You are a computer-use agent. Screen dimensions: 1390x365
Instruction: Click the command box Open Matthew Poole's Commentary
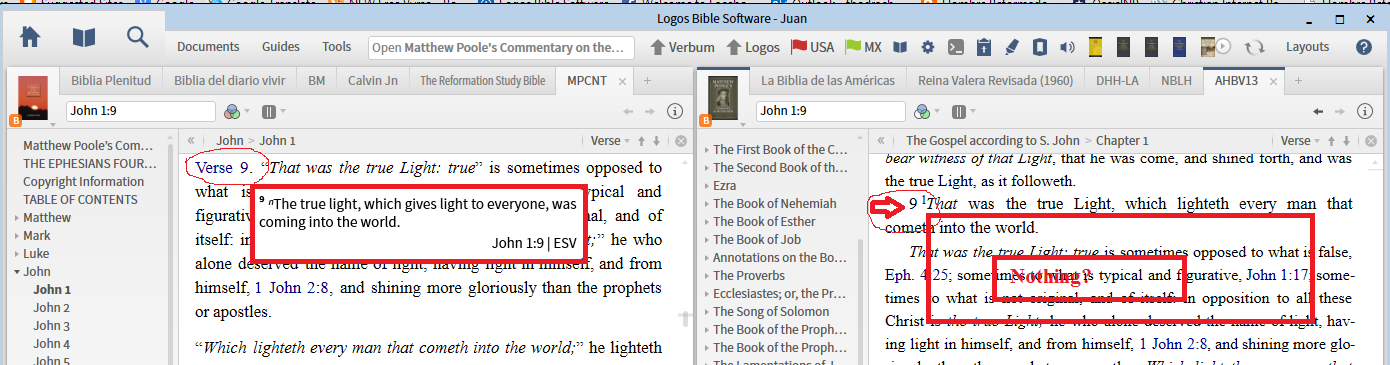pyautogui.click(x=502, y=47)
